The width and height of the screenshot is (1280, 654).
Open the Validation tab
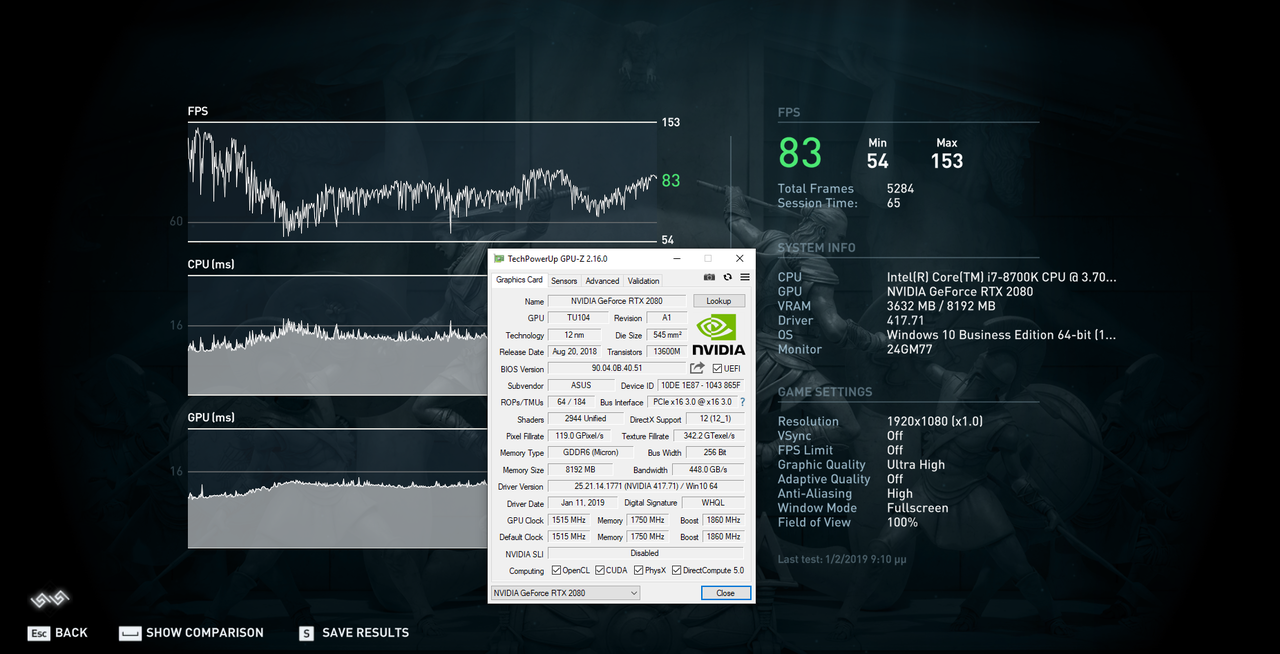click(643, 281)
